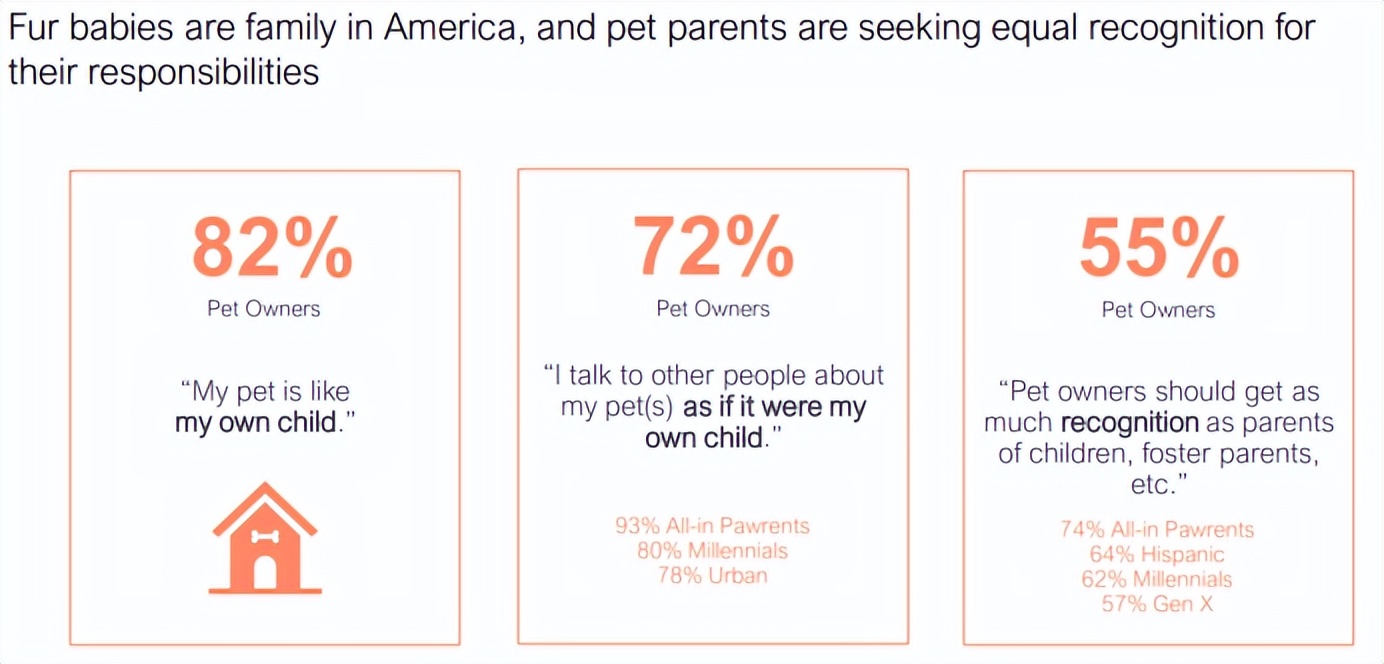Select the slide title about fur babies
The image size is (1384, 664).
click(x=662, y=50)
